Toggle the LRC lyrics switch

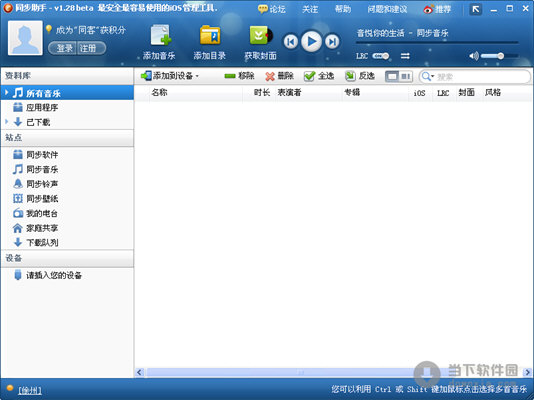point(380,56)
